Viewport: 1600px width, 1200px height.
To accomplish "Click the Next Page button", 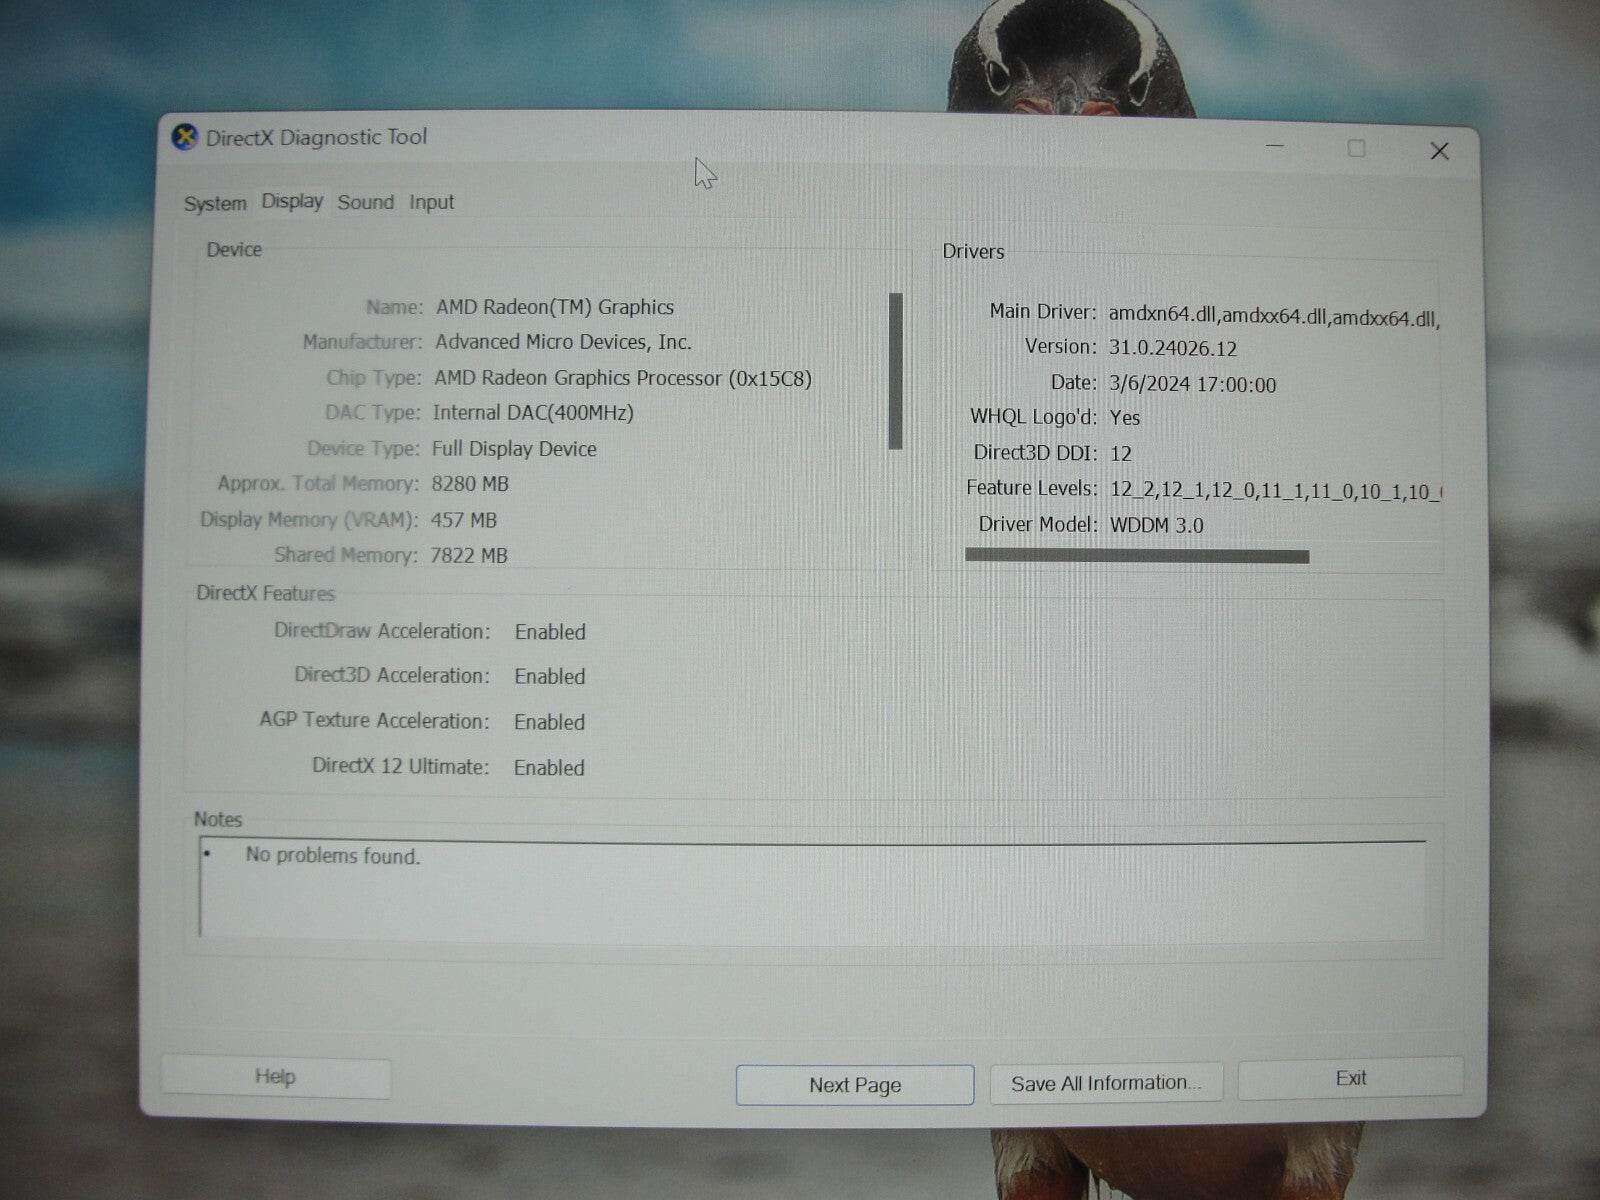I will (854, 1084).
